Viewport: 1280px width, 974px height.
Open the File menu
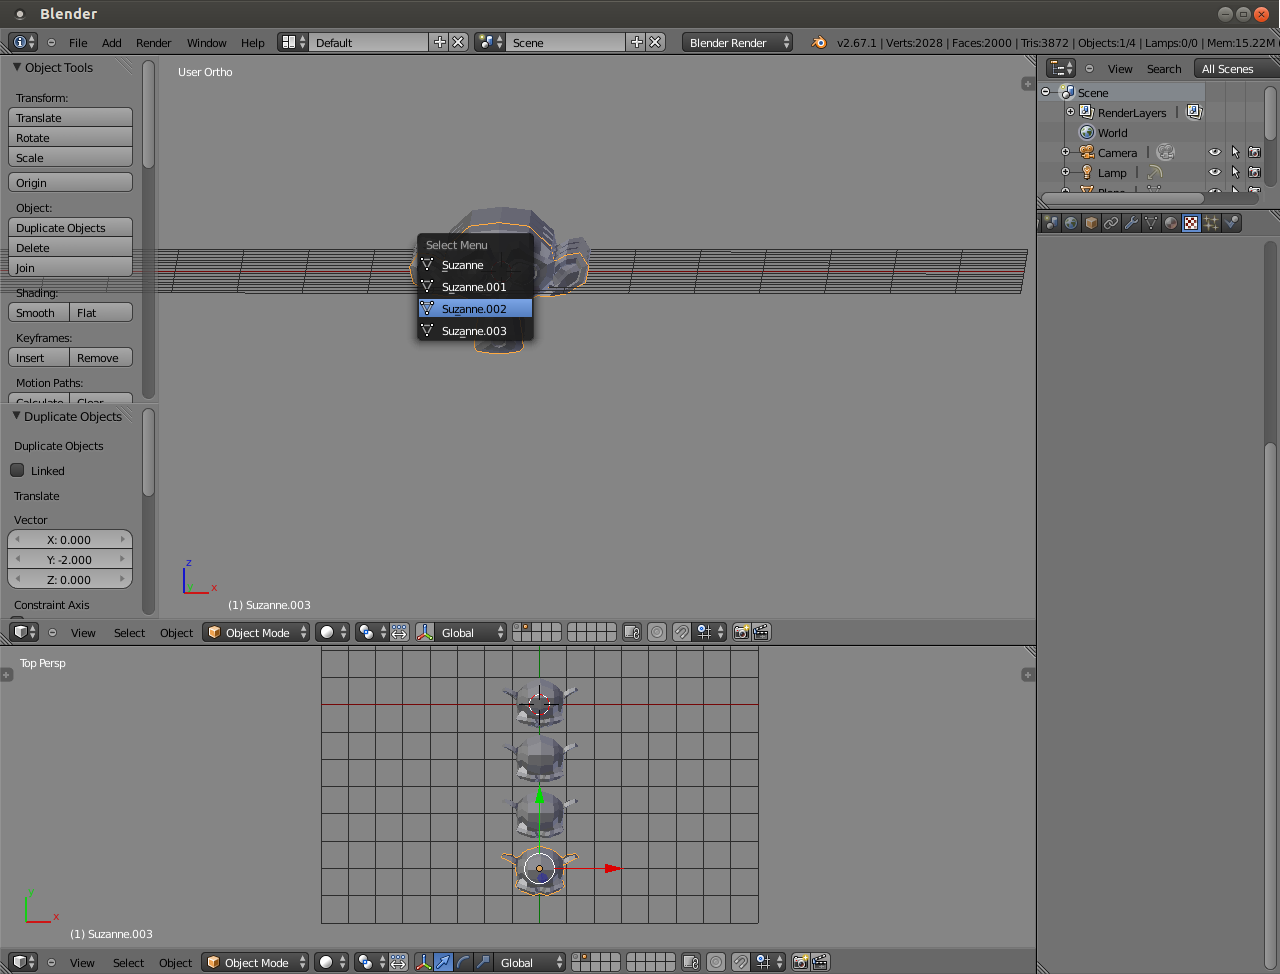pyautogui.click(x=78, y=43)
